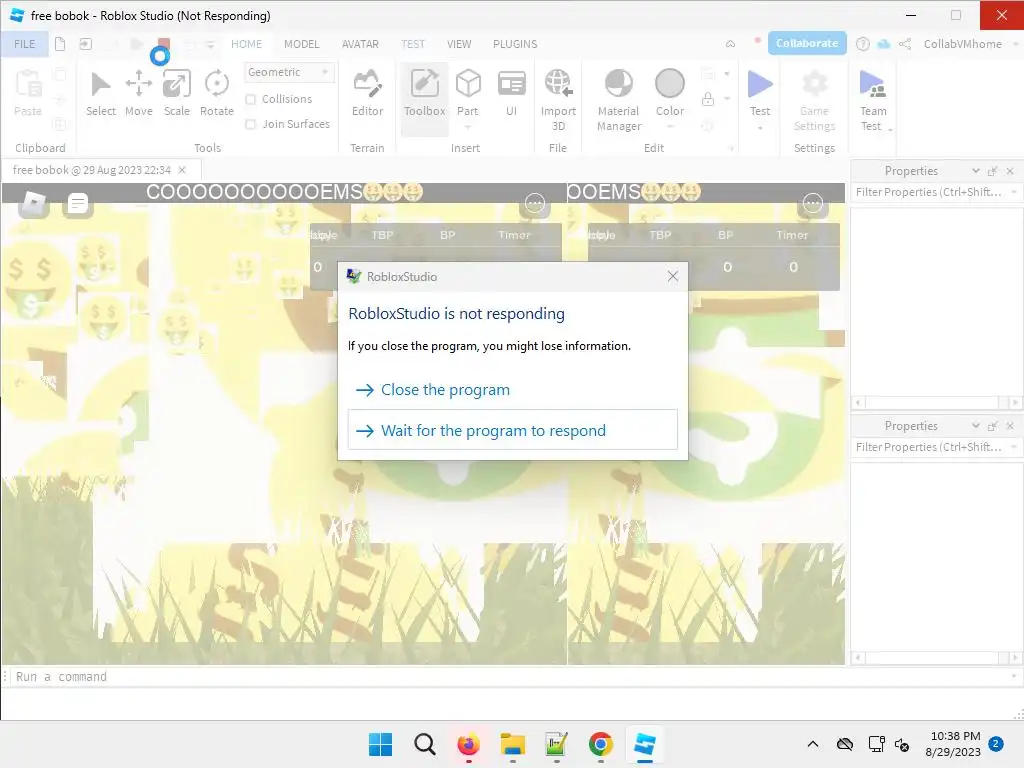Viewport: 1024px width, 768px height.
Task: Activate the Move tool
Action: point(138,94)
